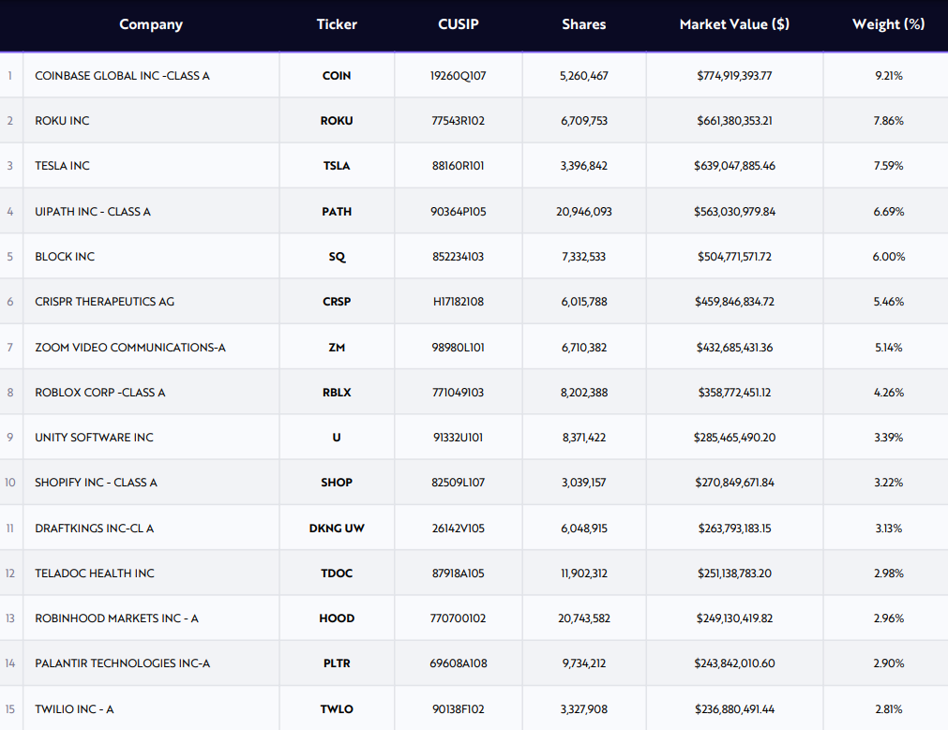Click the RBLX ticker symbol

click(336, 393)
